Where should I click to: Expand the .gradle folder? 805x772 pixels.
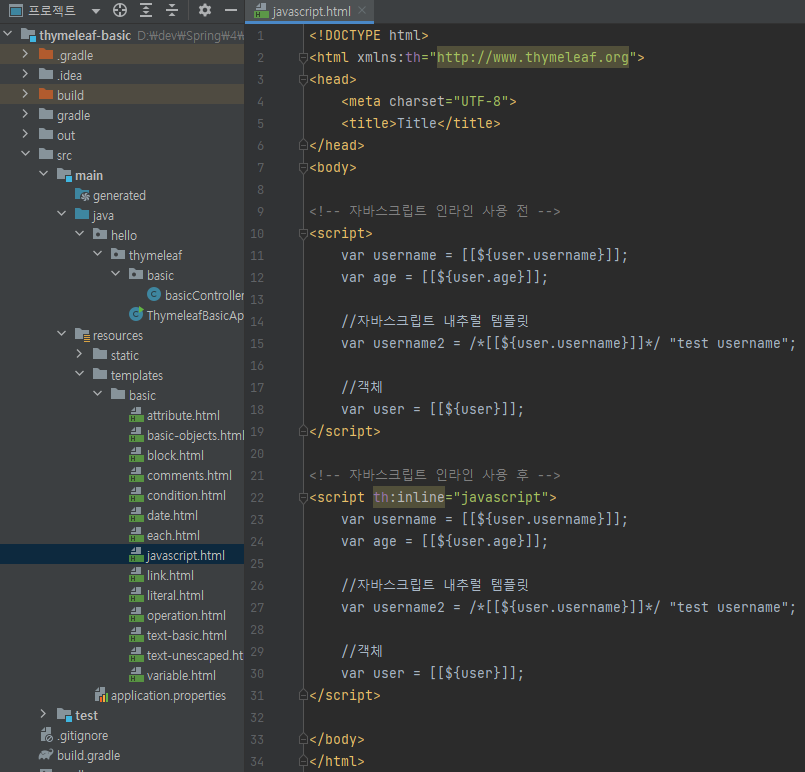pyautogui.click(x=25, y=53)
